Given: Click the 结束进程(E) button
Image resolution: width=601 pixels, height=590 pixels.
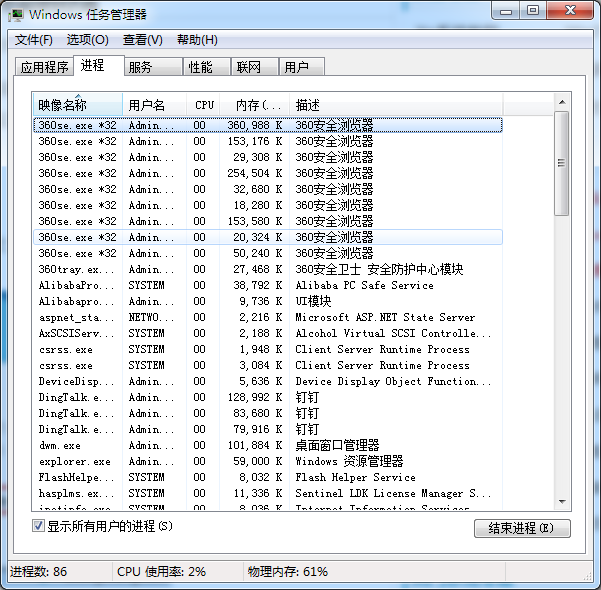Looking at the screenshot, I should 522,528.
